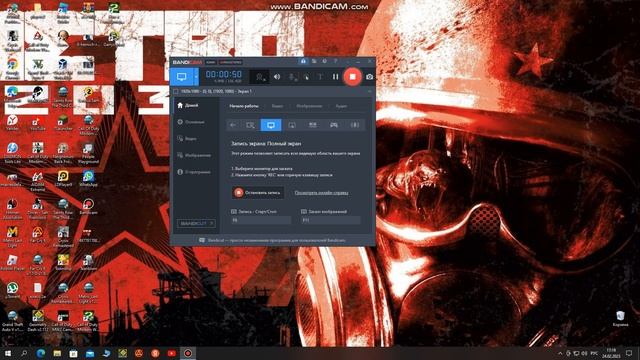Image resolution: width=640 pixels, height=360 pixels.
Task: Switch to the Audio tab in Home
Action: [341, 106]
